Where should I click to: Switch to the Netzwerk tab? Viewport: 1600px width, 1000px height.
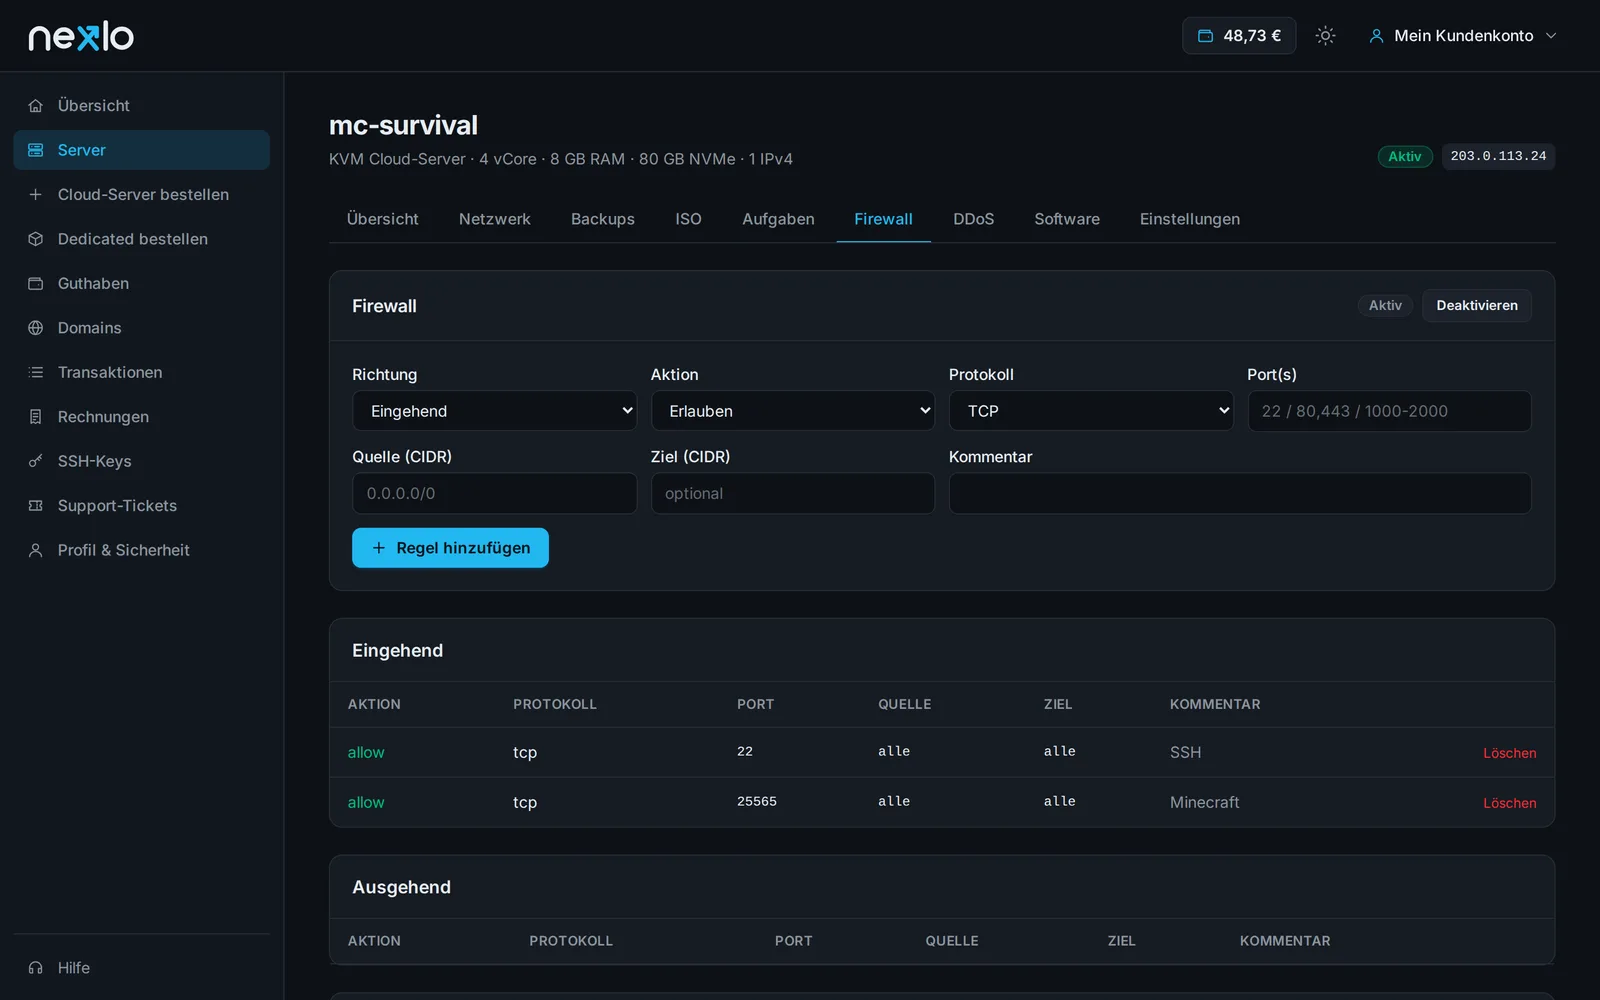(x=494, y=219)
